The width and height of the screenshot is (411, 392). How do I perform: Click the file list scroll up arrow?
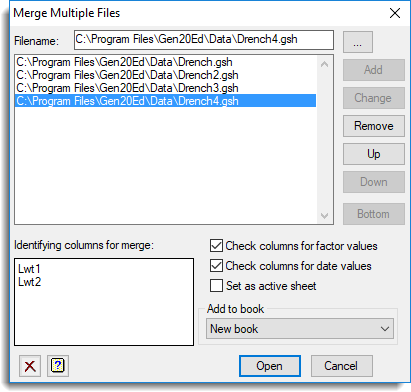point(324,64)
